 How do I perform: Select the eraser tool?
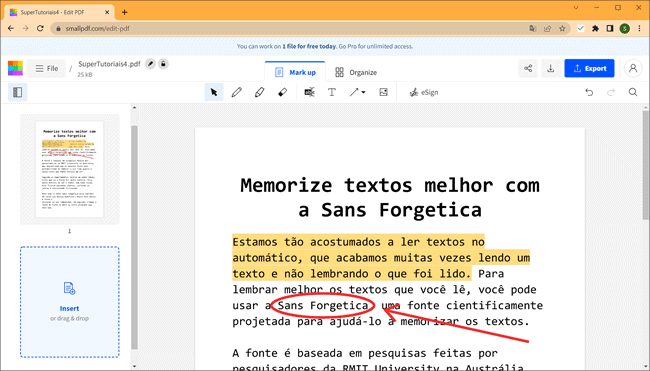pyautogui.click(x=282, y=92)
